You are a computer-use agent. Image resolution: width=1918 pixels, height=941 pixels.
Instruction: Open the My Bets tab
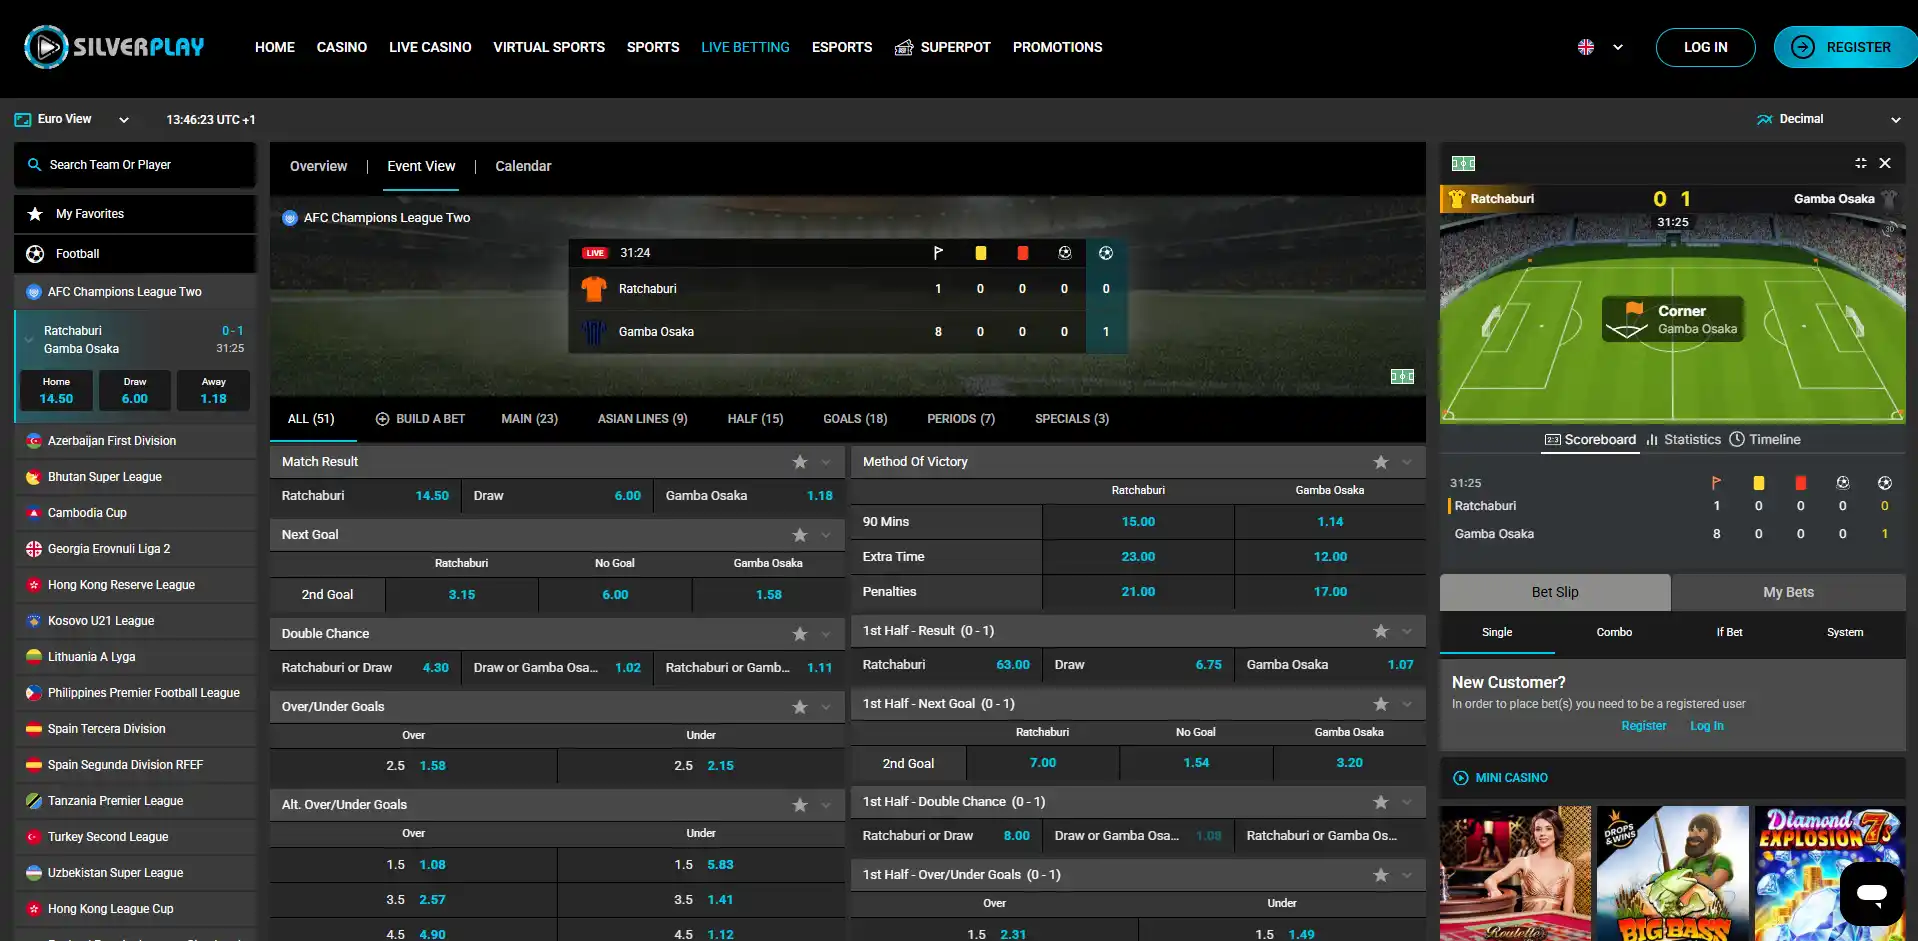click(x=1788, y=592)
